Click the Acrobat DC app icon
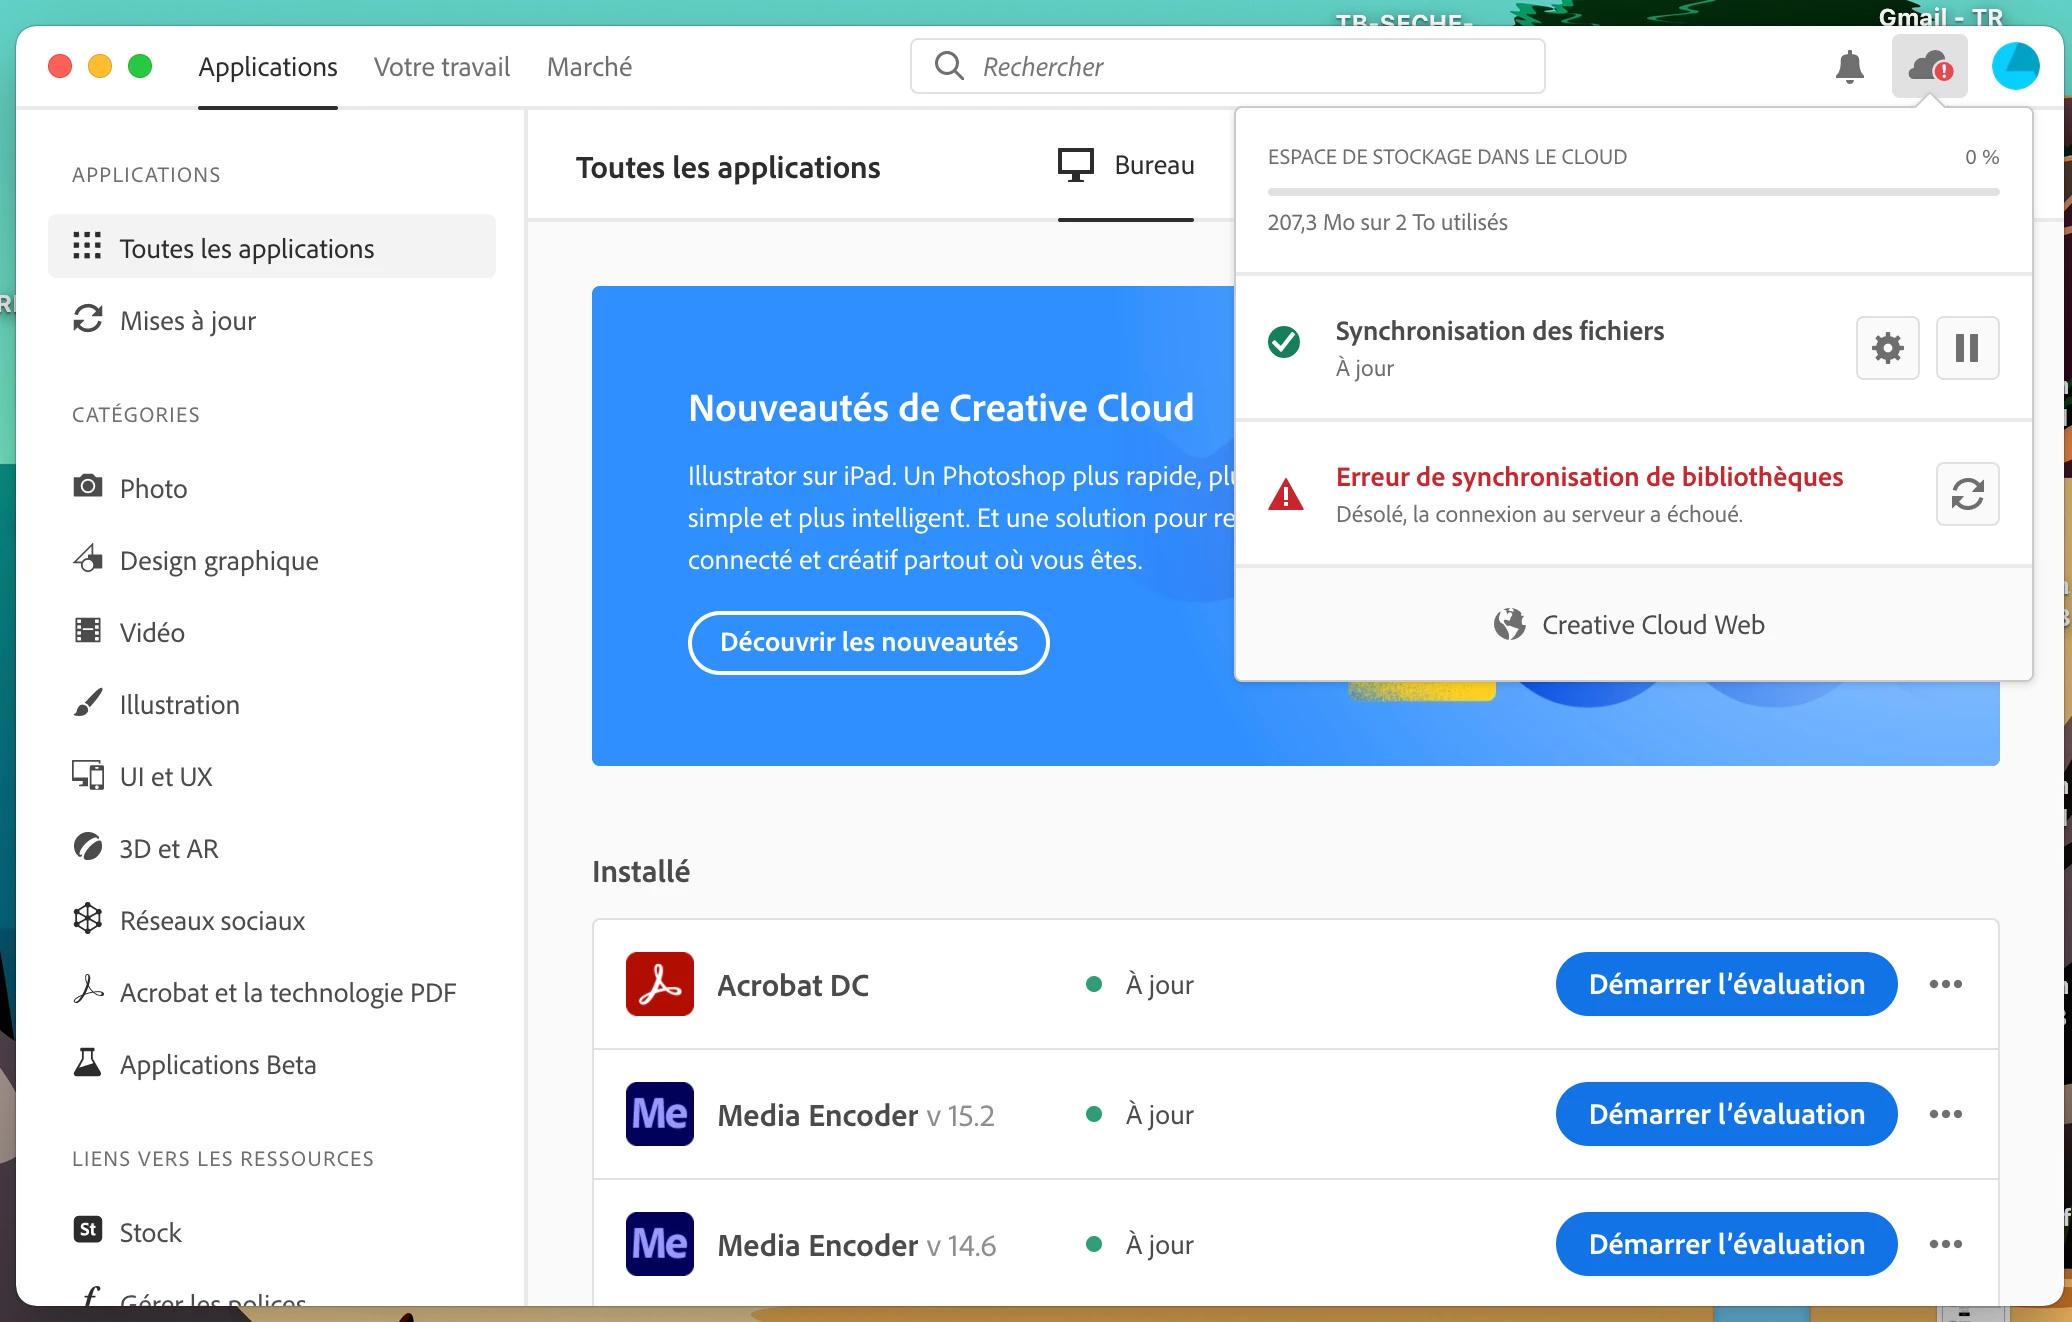This screenshot has width=2072, height=1322. [x=660, y=984]
